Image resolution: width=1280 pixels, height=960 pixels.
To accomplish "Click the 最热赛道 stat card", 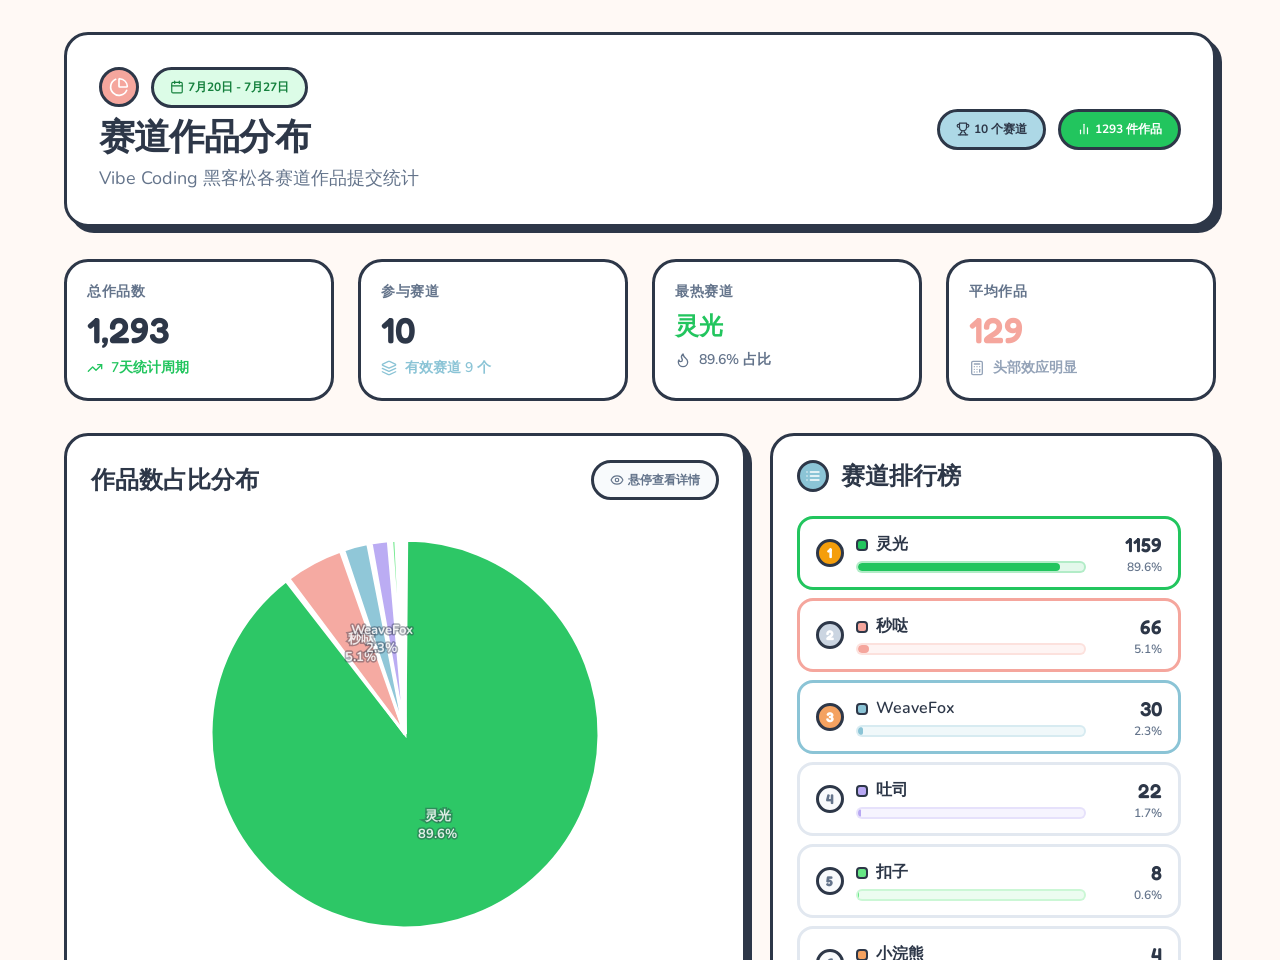I will (787, 330).
